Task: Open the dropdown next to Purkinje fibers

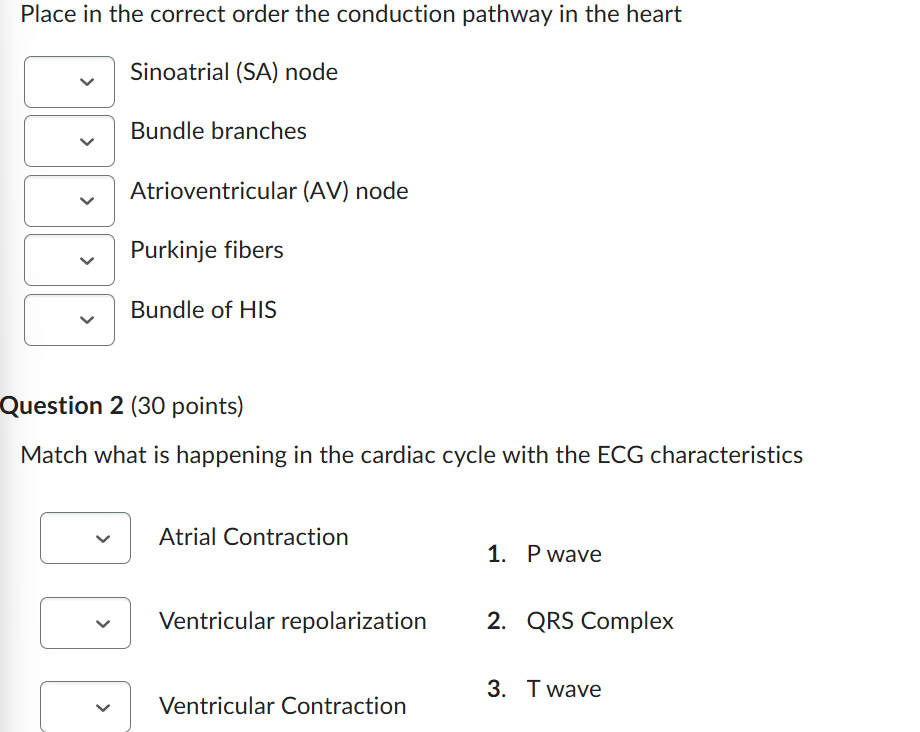Action: 69,260
